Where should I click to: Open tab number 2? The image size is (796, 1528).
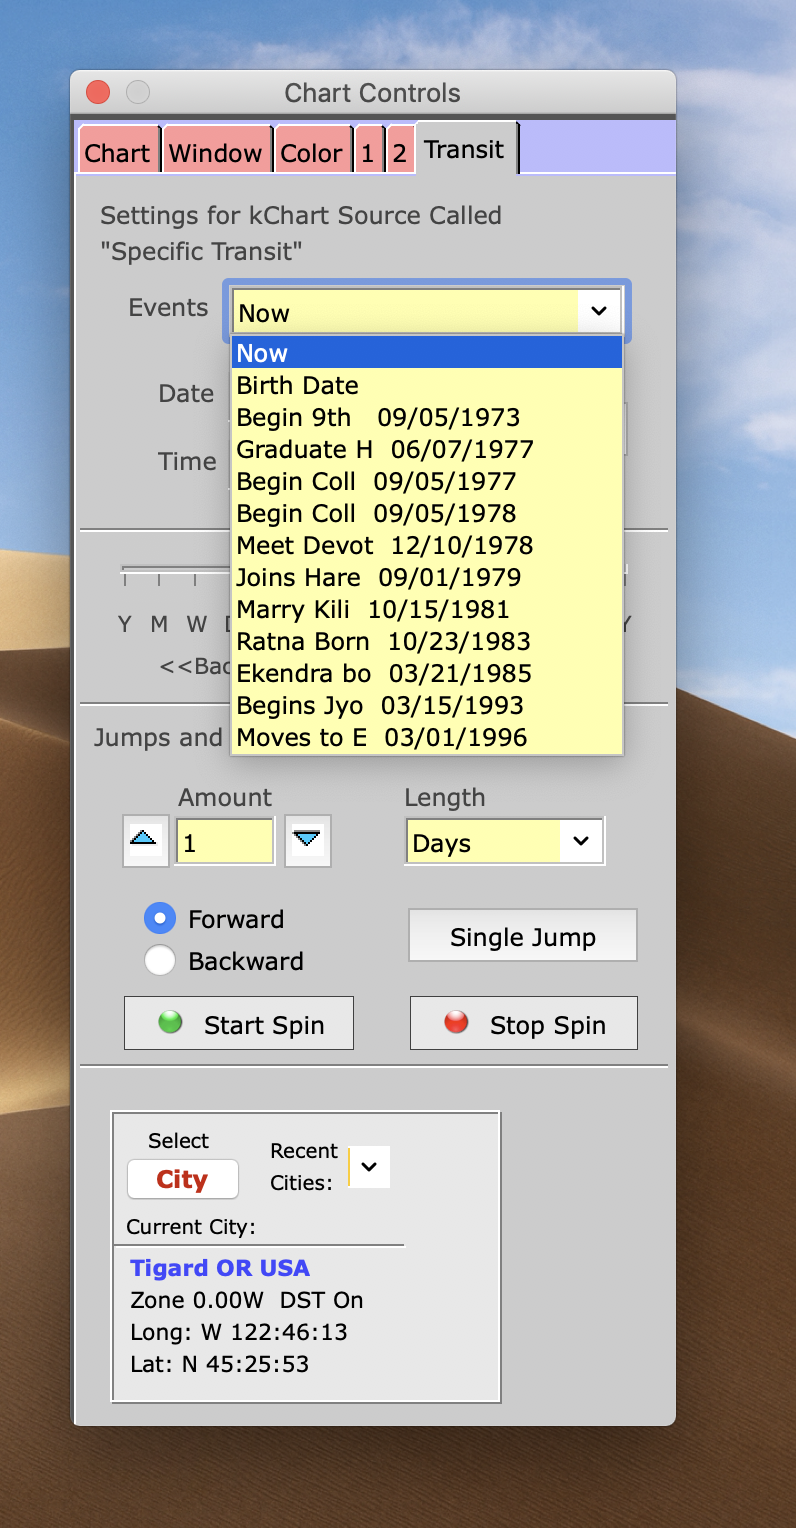tap(399, 153)
